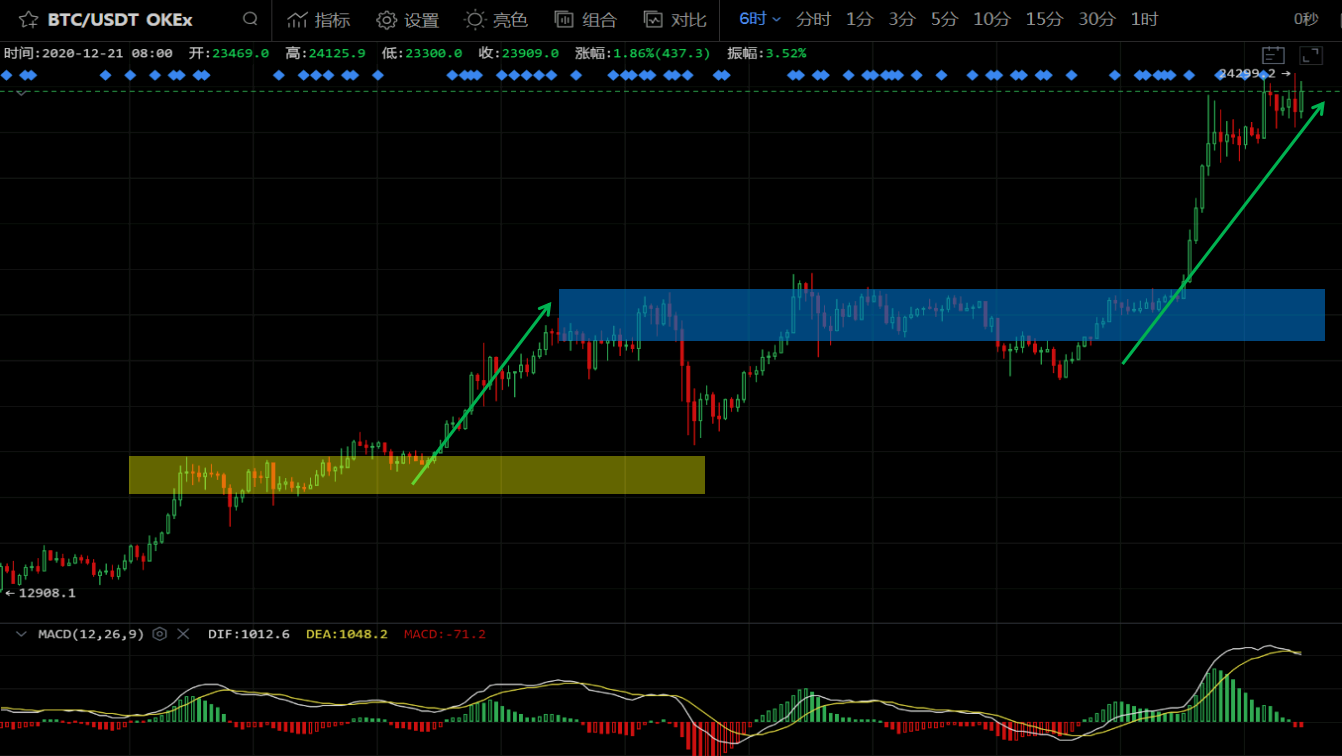The height and width of the screenshot is (756, 1342).
Task: Select the 15分 timeframe
Action: click(1044, 19)
